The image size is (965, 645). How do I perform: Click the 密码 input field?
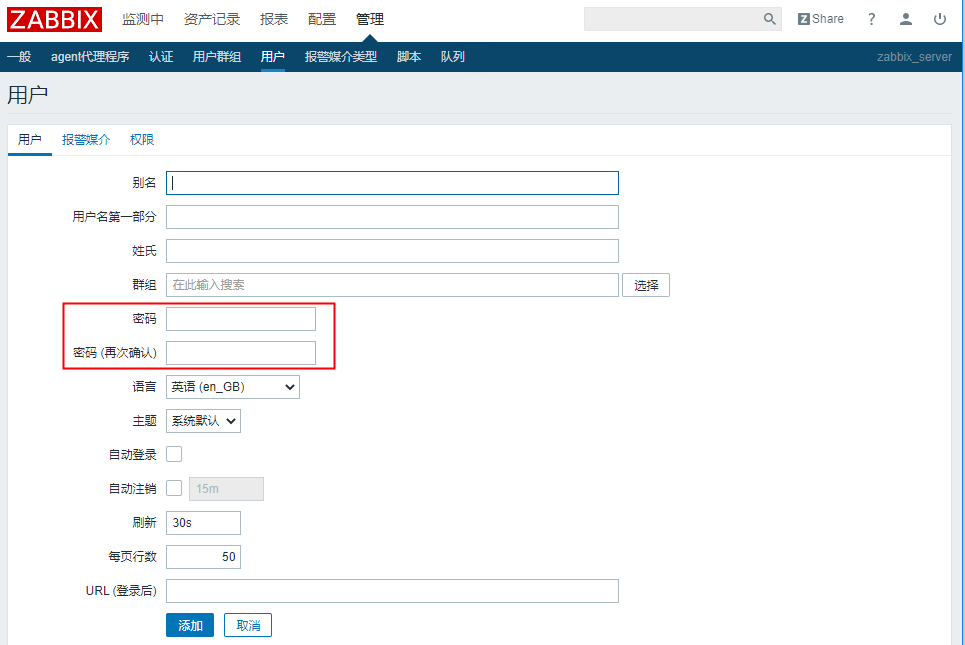pos(241,319)
